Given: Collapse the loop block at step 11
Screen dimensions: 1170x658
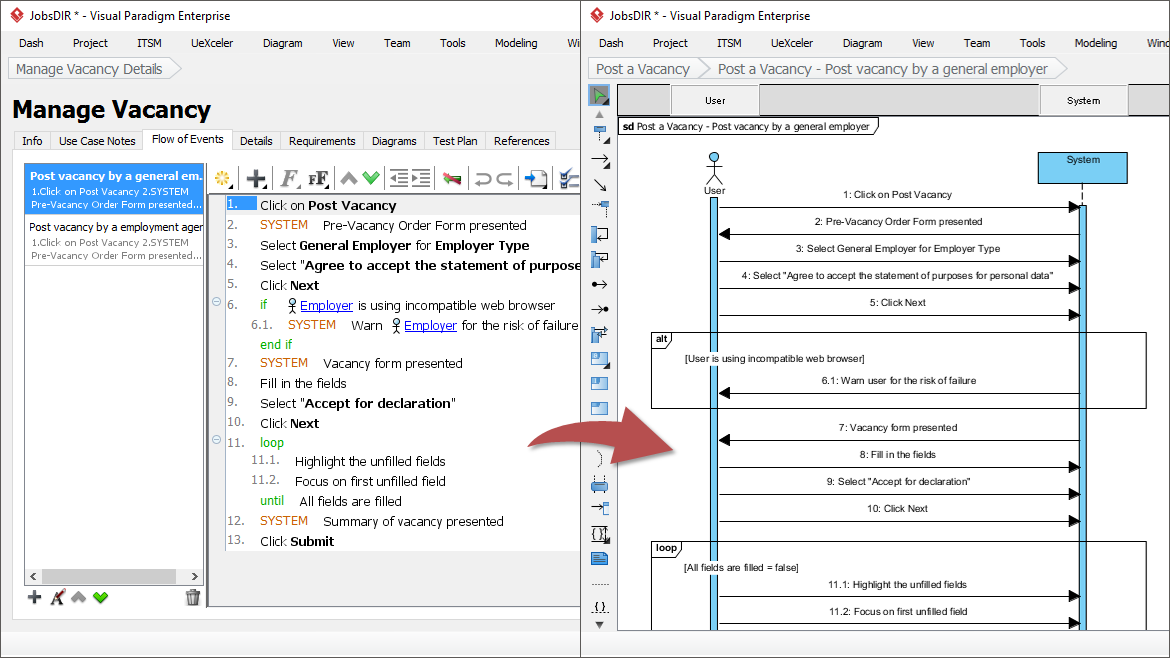Looking at the screenshot, I should pos(216,439).
